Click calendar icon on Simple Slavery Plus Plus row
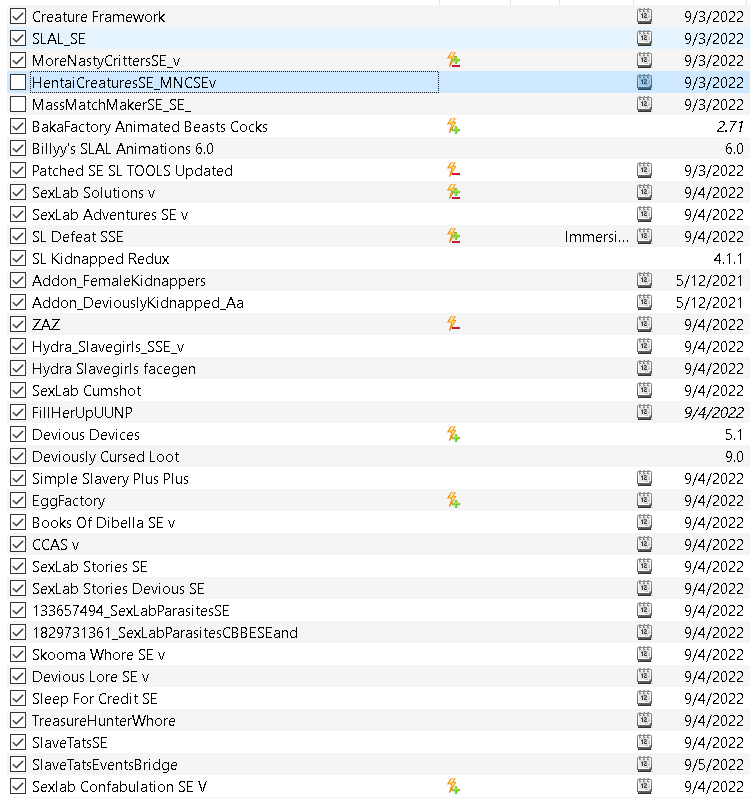The width and height of the screenshot is (750, 798). (x=644, y=478)
